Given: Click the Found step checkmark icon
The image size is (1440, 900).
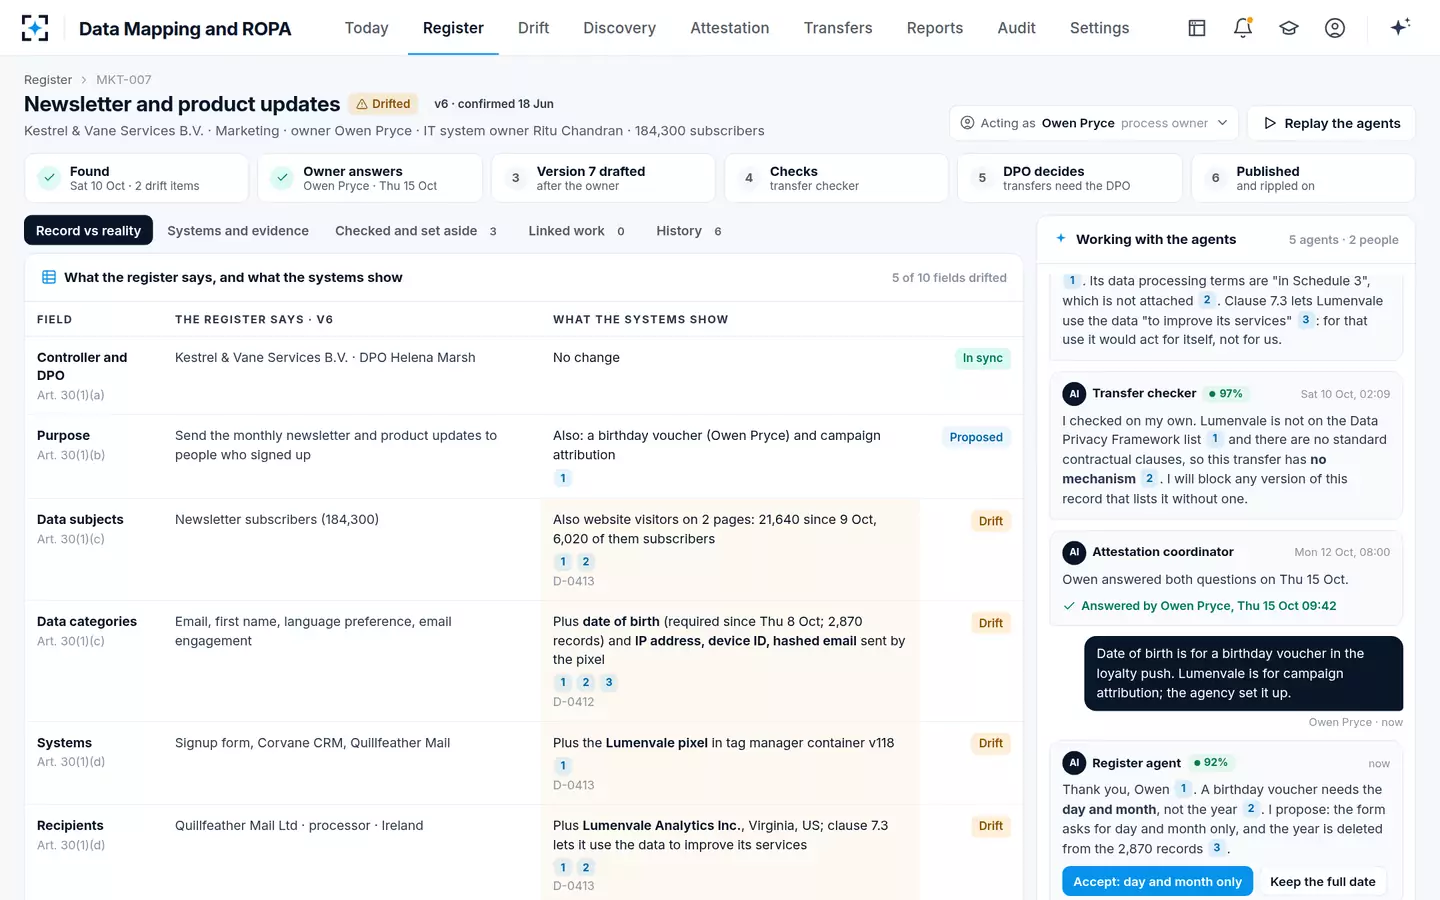Looking at the screenshot, I should (49, 178).
